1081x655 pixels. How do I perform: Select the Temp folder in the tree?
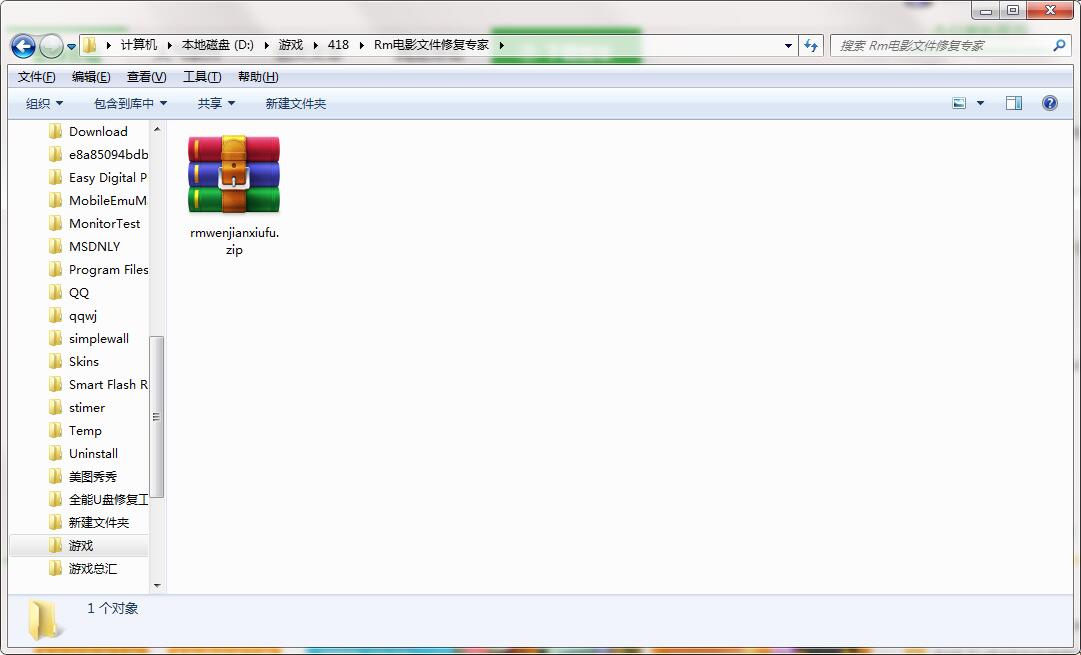[85, 431]
